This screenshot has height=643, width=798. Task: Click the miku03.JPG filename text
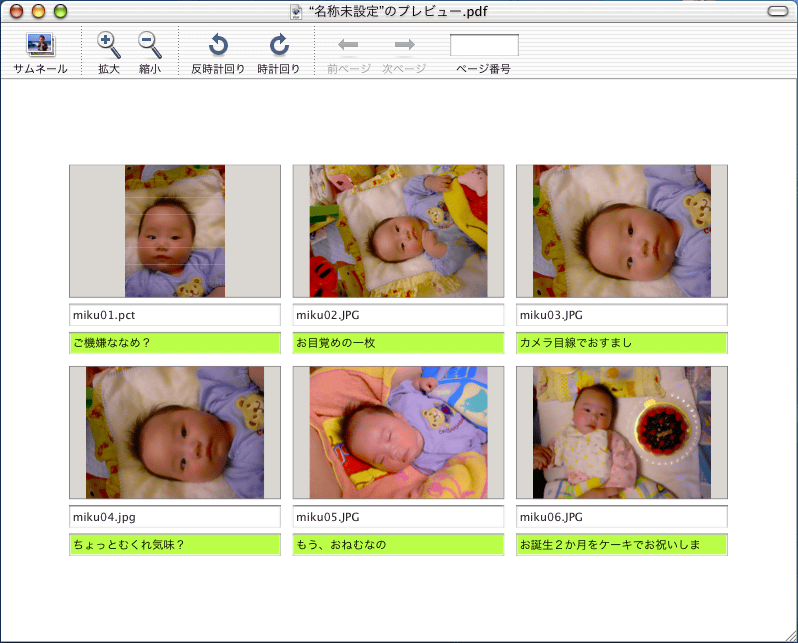point(551,315)
